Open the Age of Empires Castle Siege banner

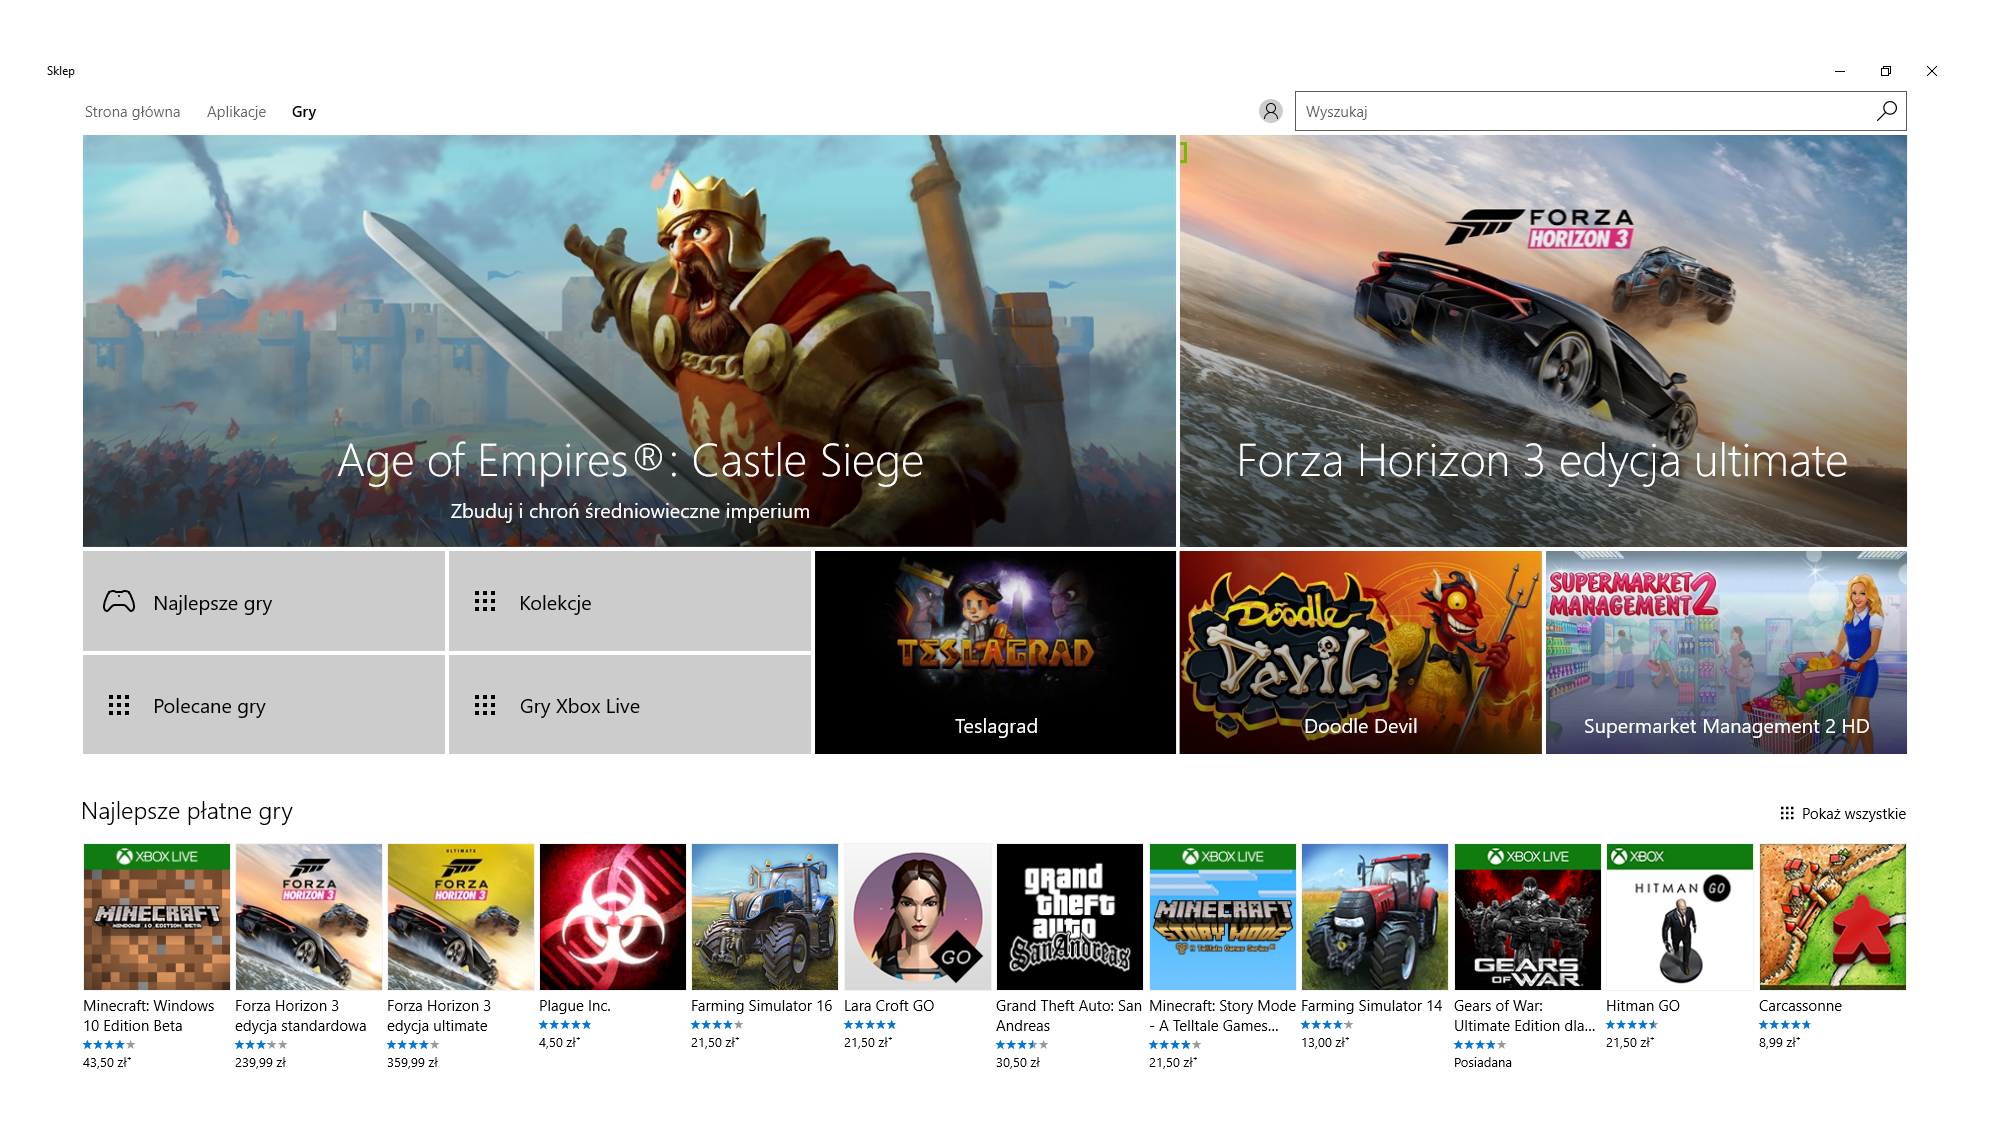[x=629, y=341]
